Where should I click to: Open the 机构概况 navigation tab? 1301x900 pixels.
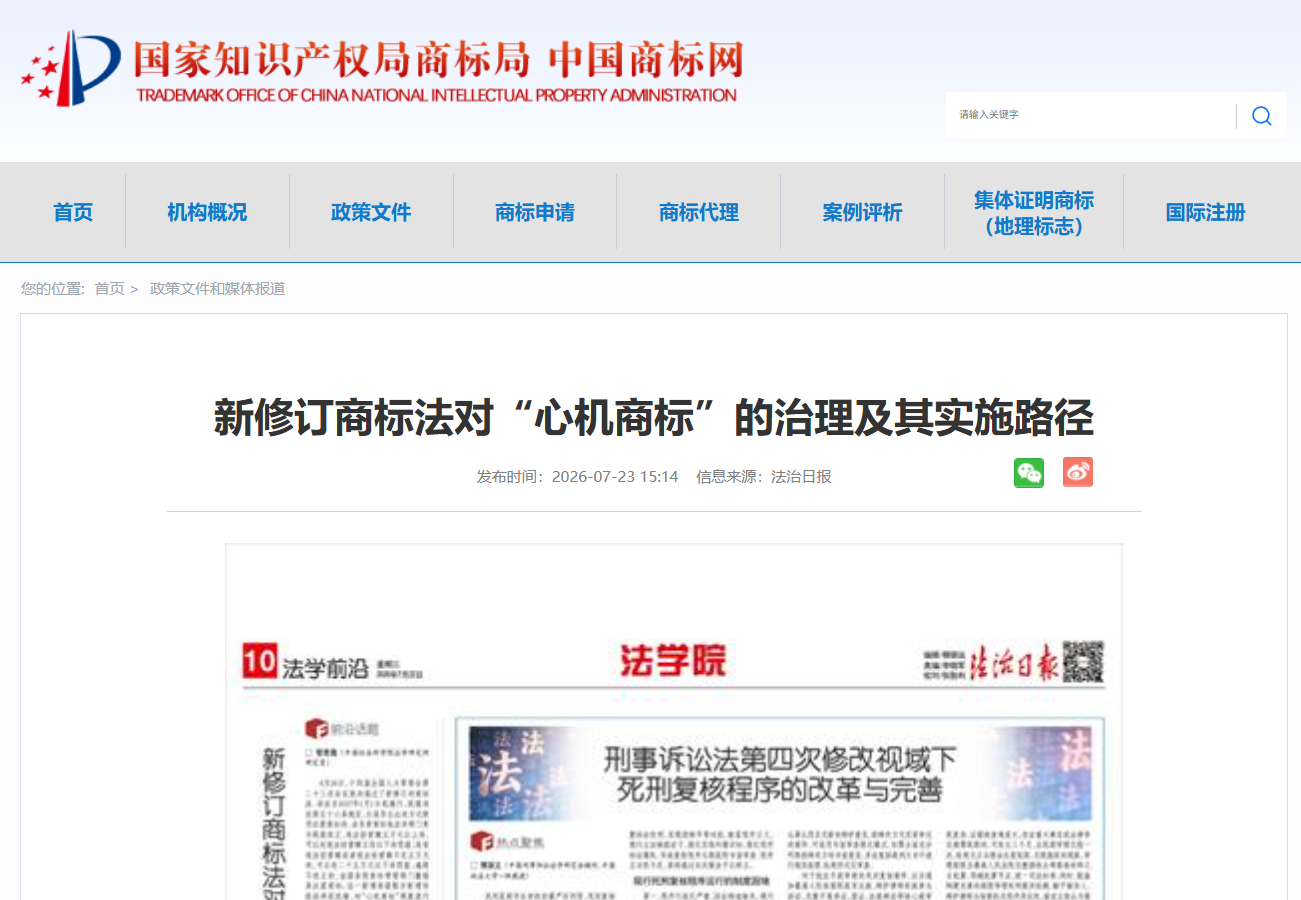point(207,212)
